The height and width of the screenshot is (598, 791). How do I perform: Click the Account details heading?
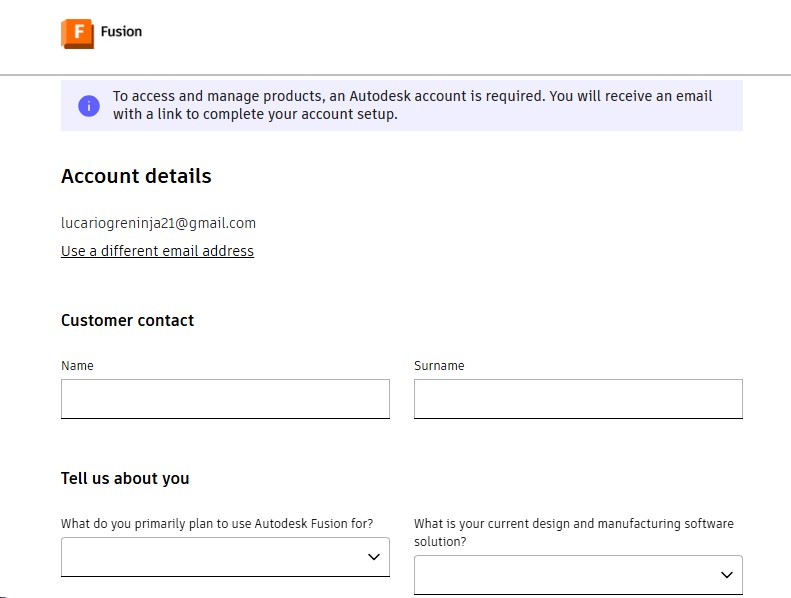pos(136,177)
